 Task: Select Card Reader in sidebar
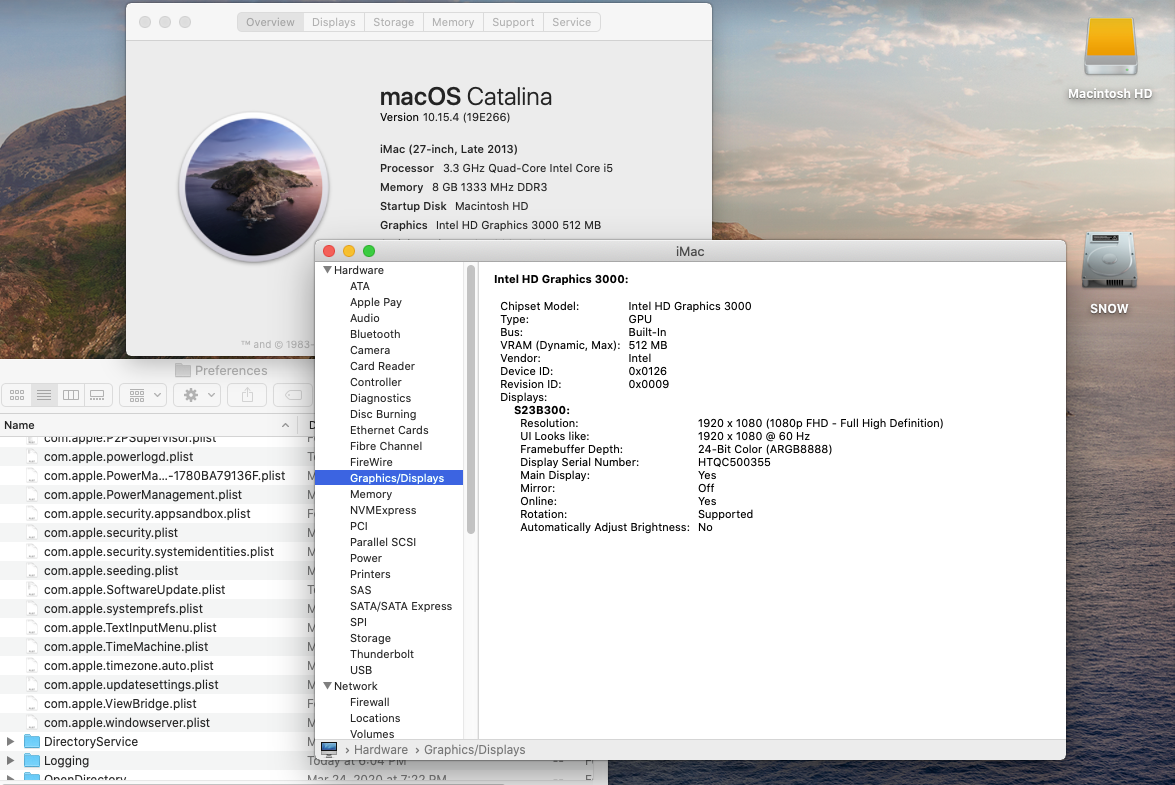(382, 366)
